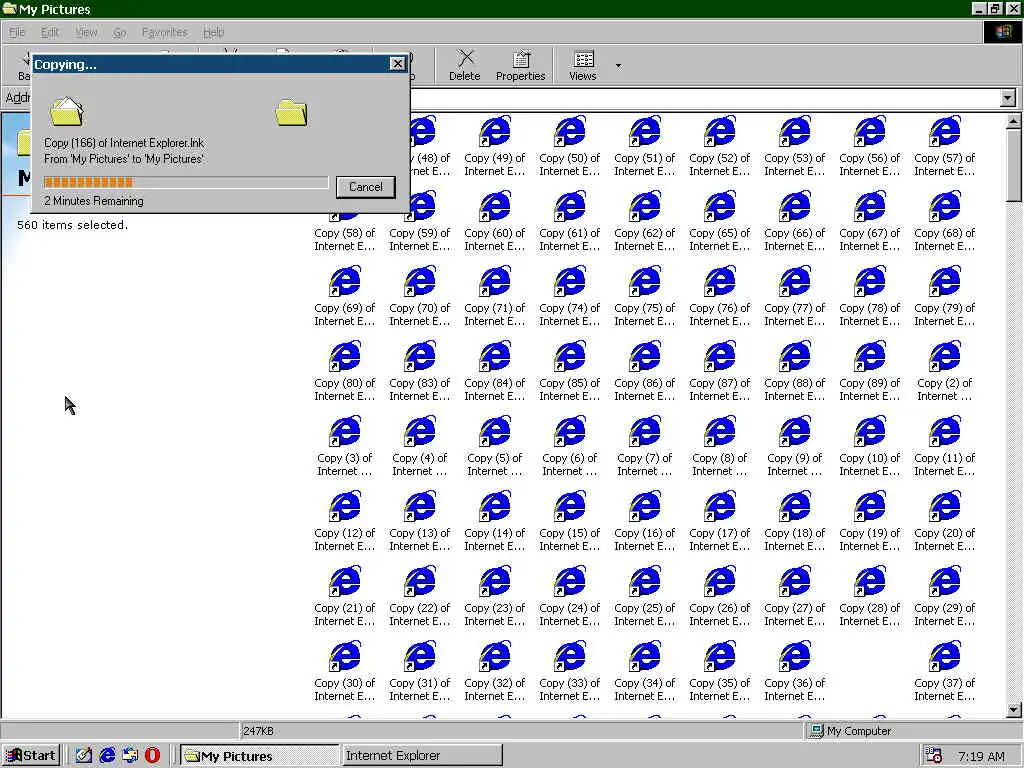The image size is (1024, 768).
Task: Click My Computer in status bar
Action: (850, 731)
